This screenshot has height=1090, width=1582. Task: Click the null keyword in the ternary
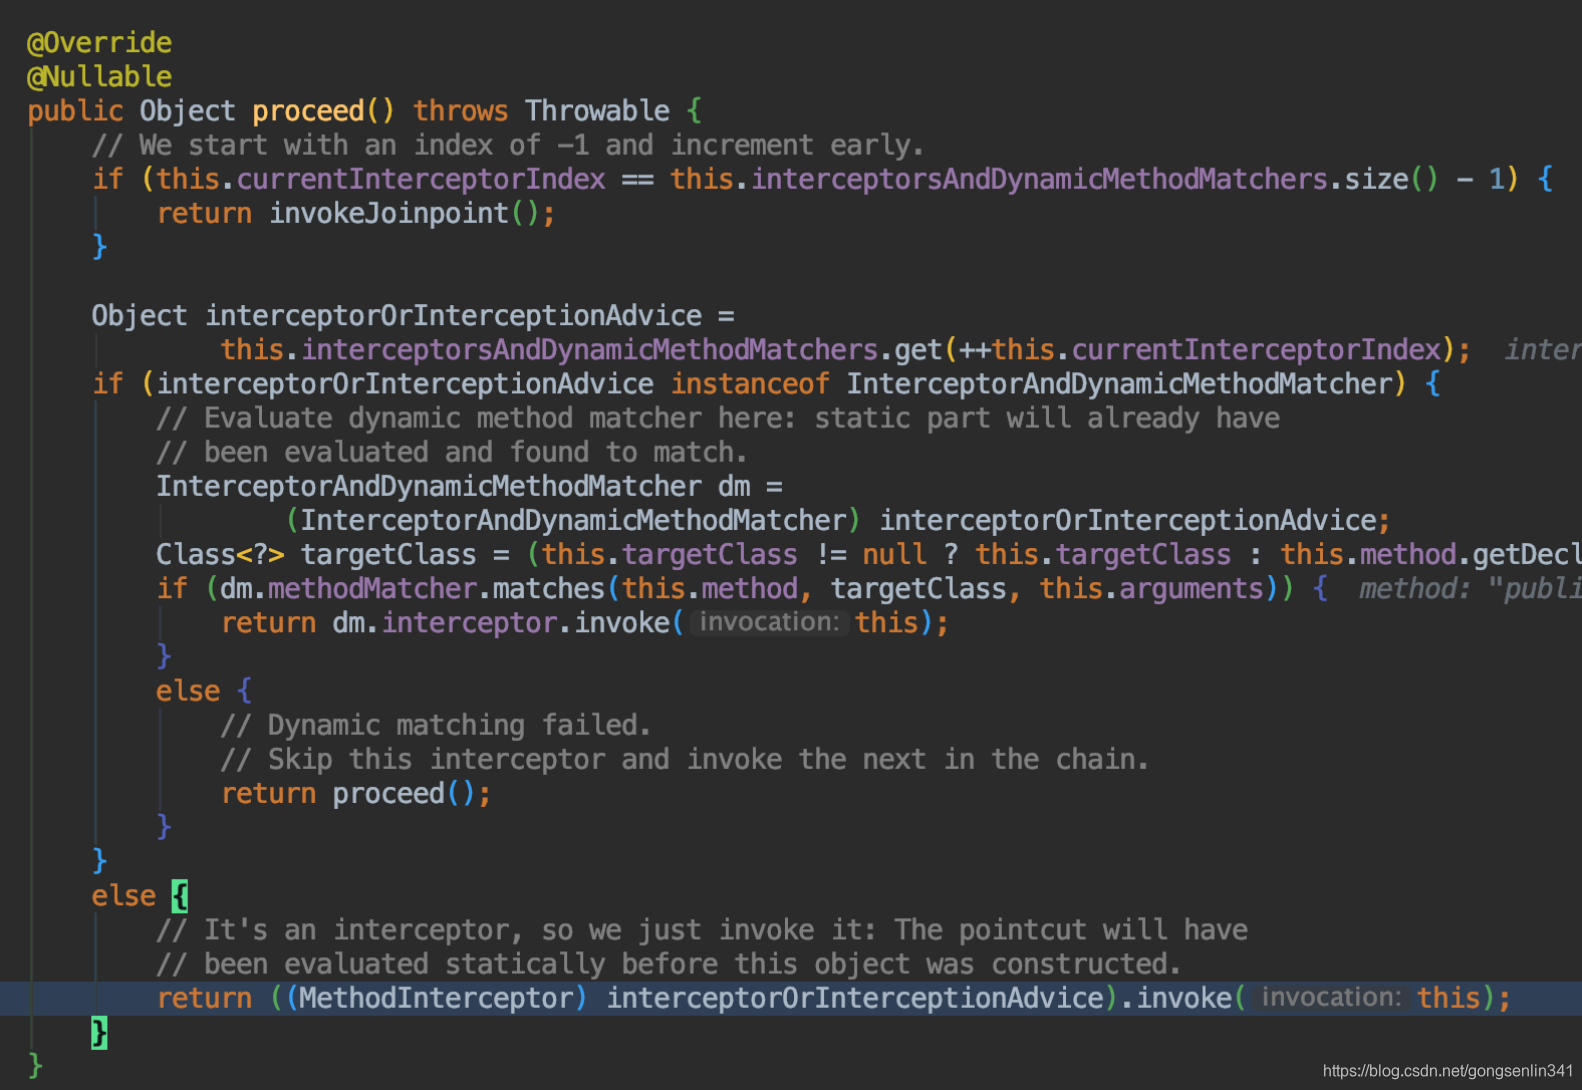[x=894, y=555]
